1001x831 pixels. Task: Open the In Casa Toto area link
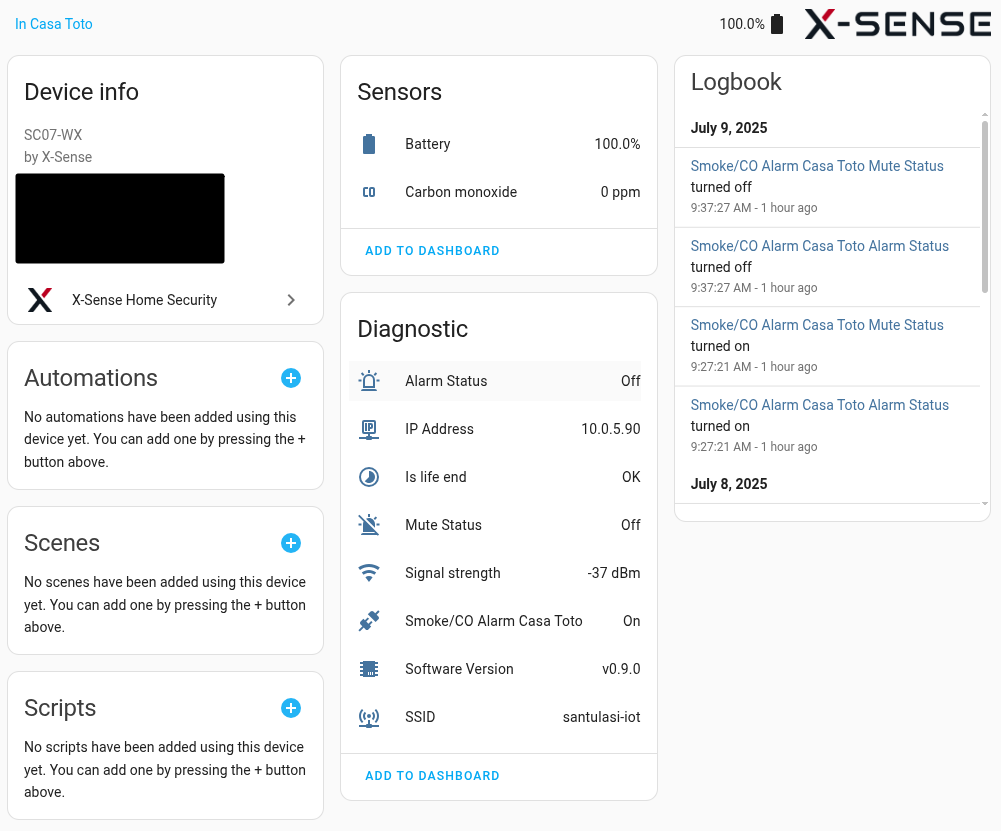click(54, 24)
